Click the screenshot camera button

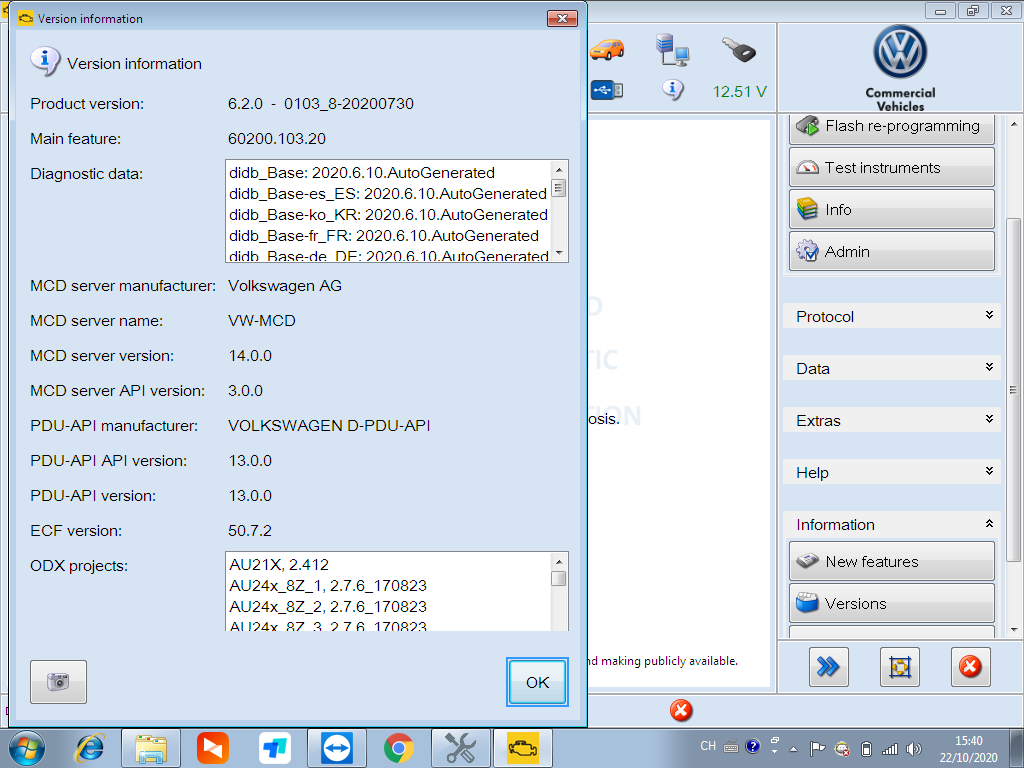(x=58, y=682)
